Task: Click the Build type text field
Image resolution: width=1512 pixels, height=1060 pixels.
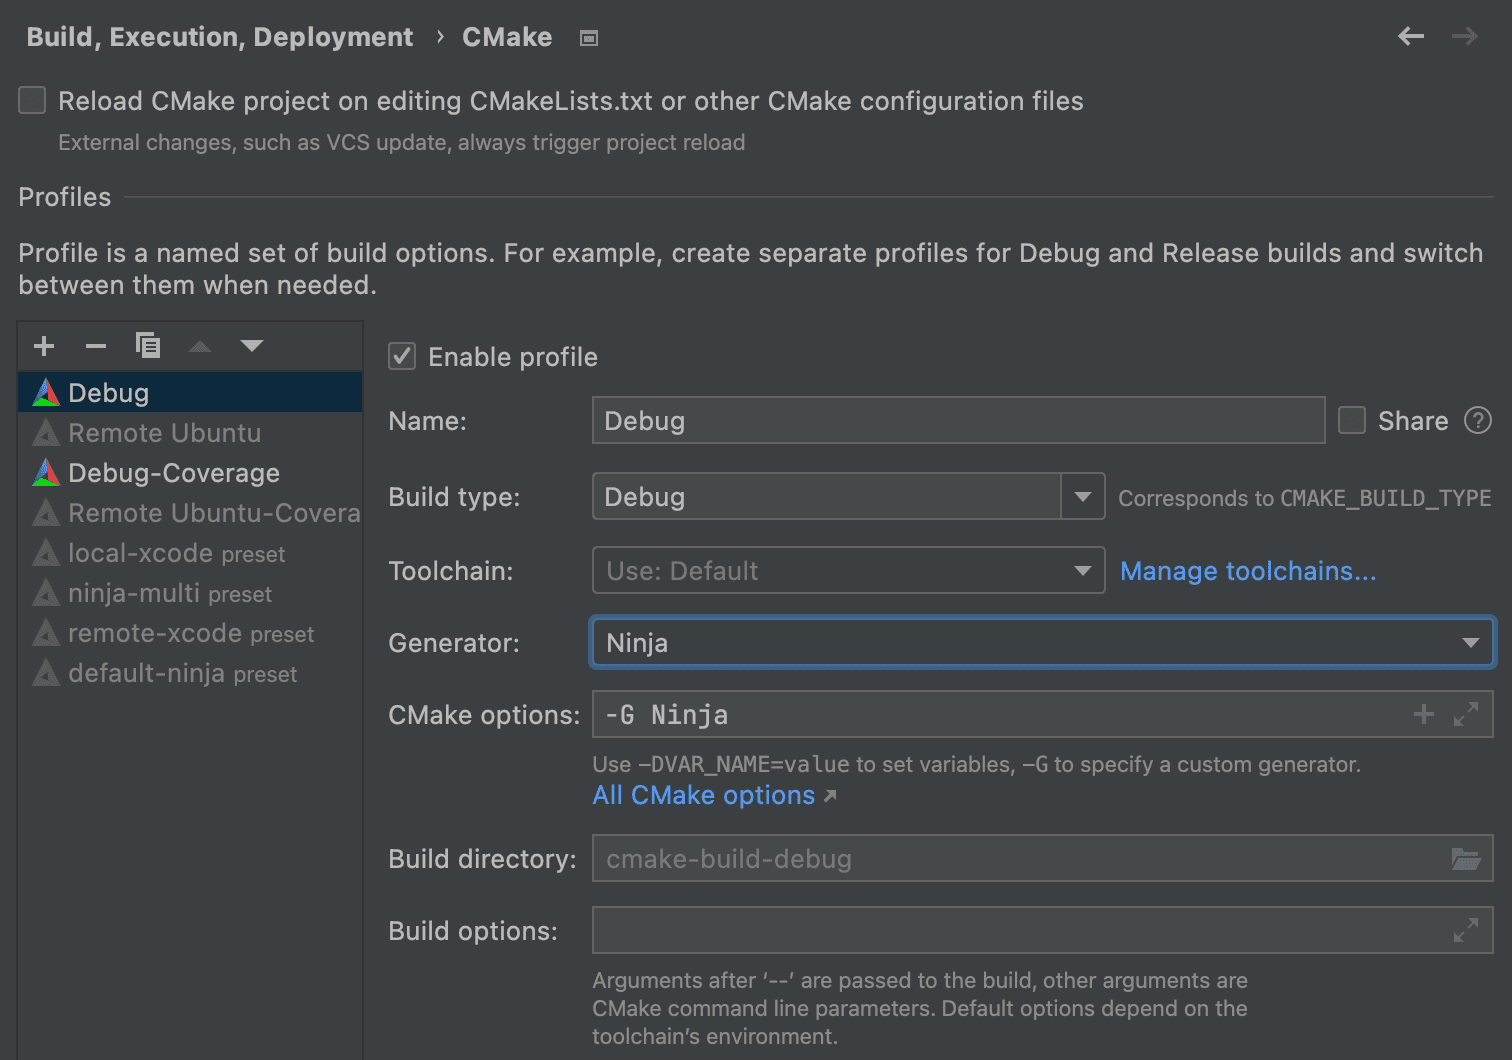Action: tap(826, 496)
